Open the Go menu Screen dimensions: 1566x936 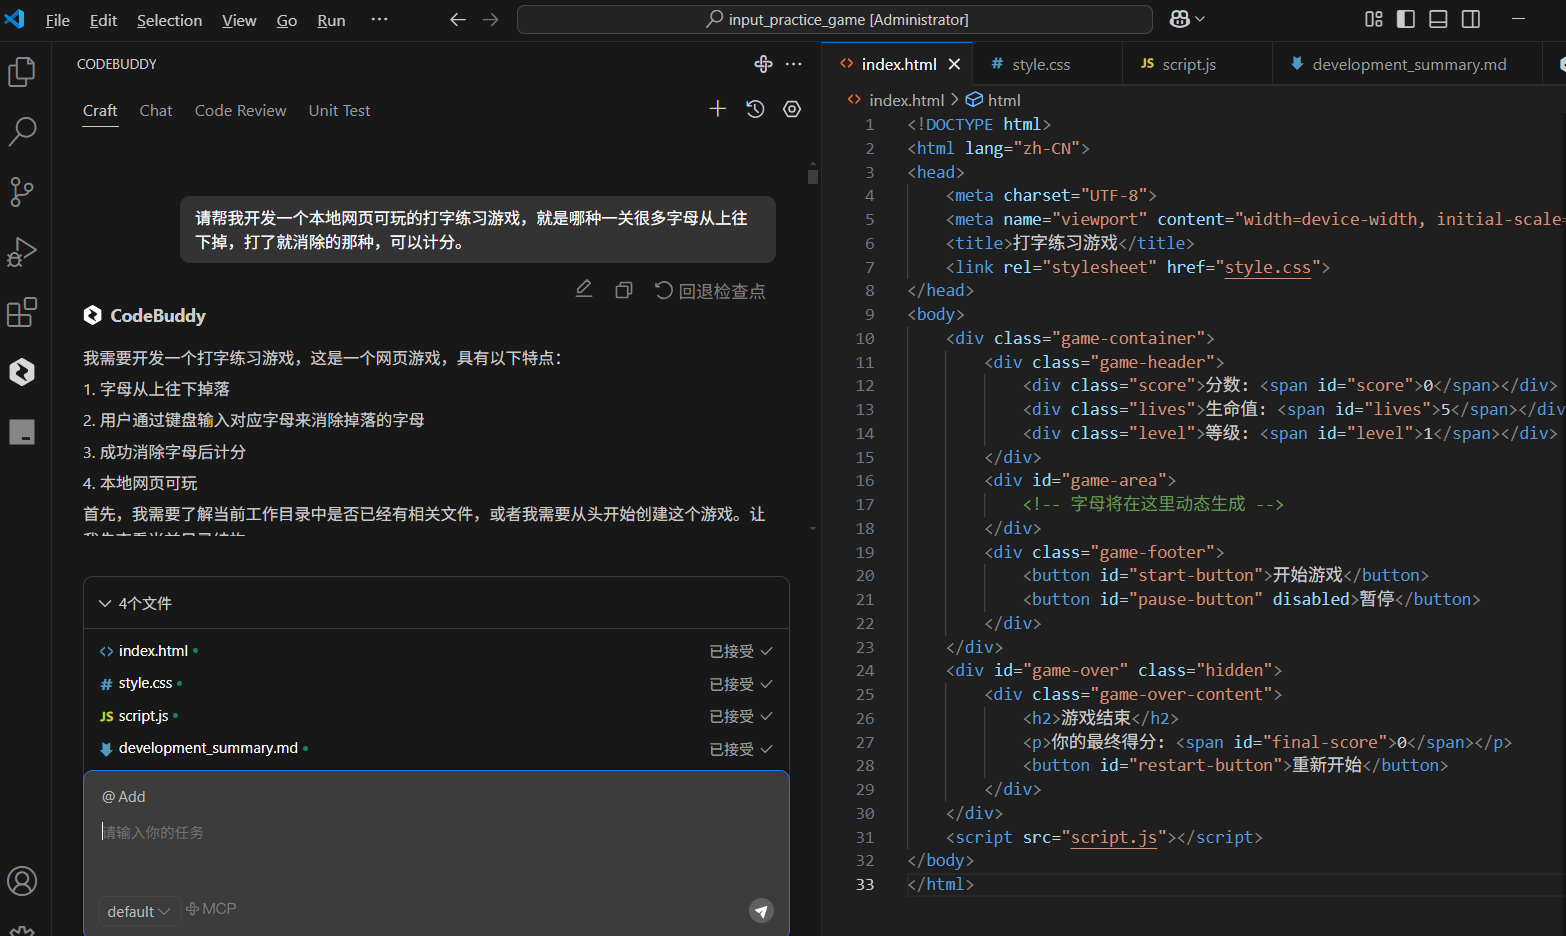pos(287,20)
